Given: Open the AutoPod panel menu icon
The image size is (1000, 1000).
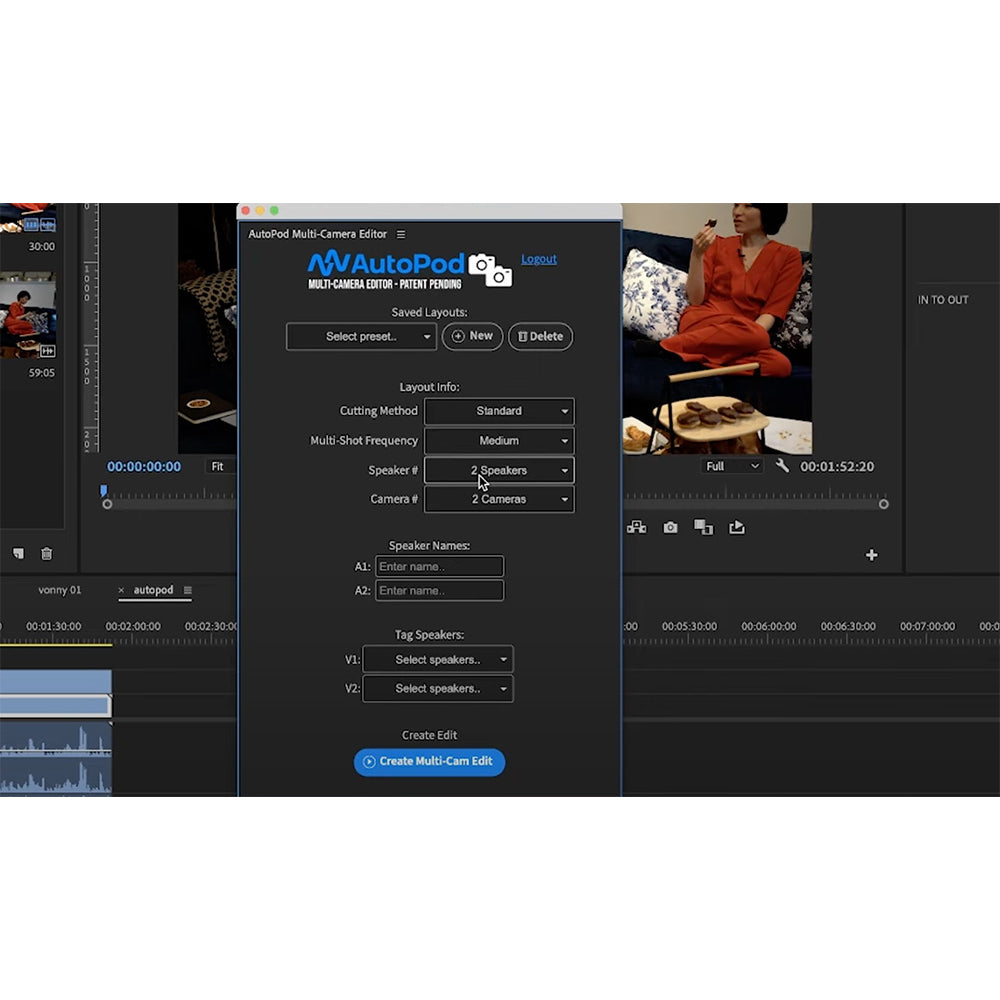Looking at the screenshot, I should 400,234.
